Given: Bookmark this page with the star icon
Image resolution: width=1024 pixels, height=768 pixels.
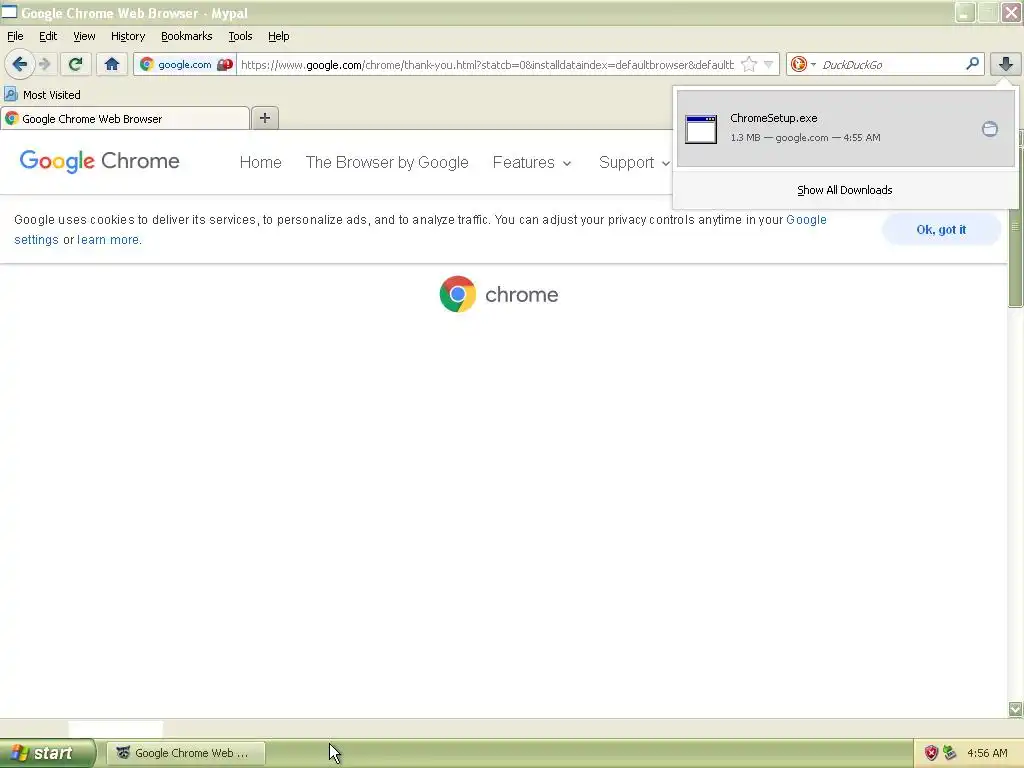Looking at the screenshot, I should [749, 64].
